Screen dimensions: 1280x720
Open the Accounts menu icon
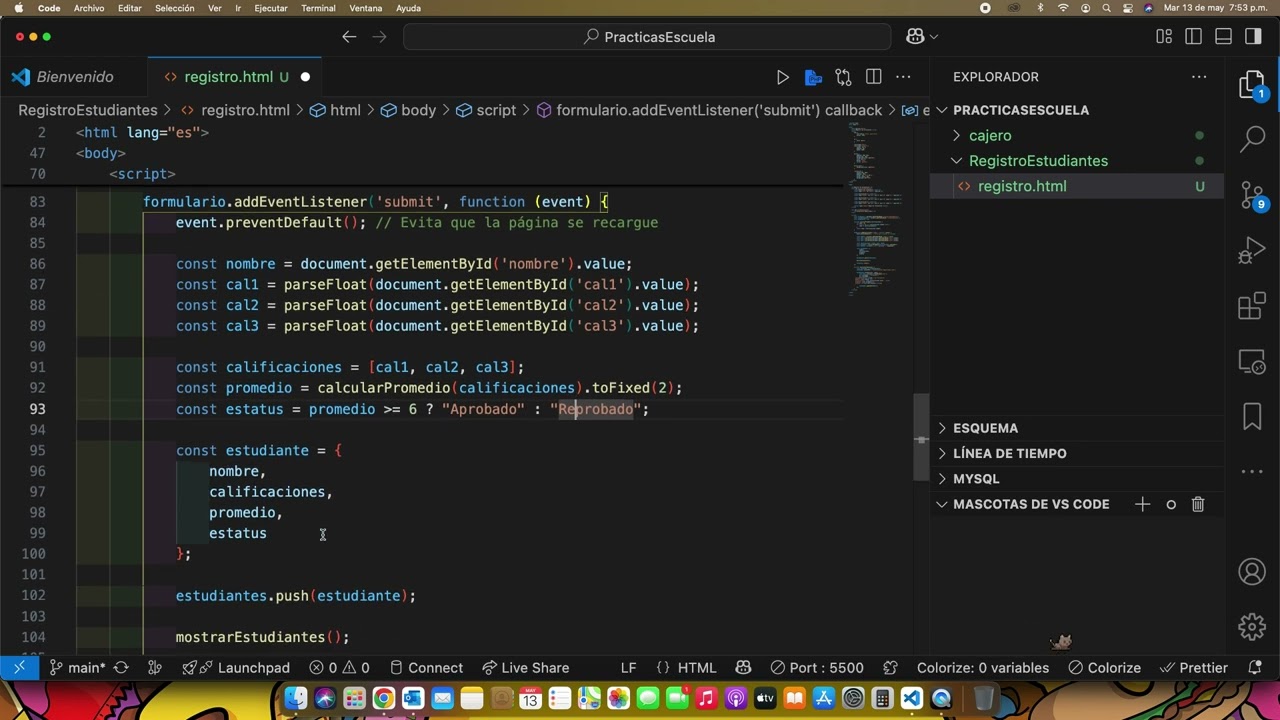click(x=1252, y=572)
